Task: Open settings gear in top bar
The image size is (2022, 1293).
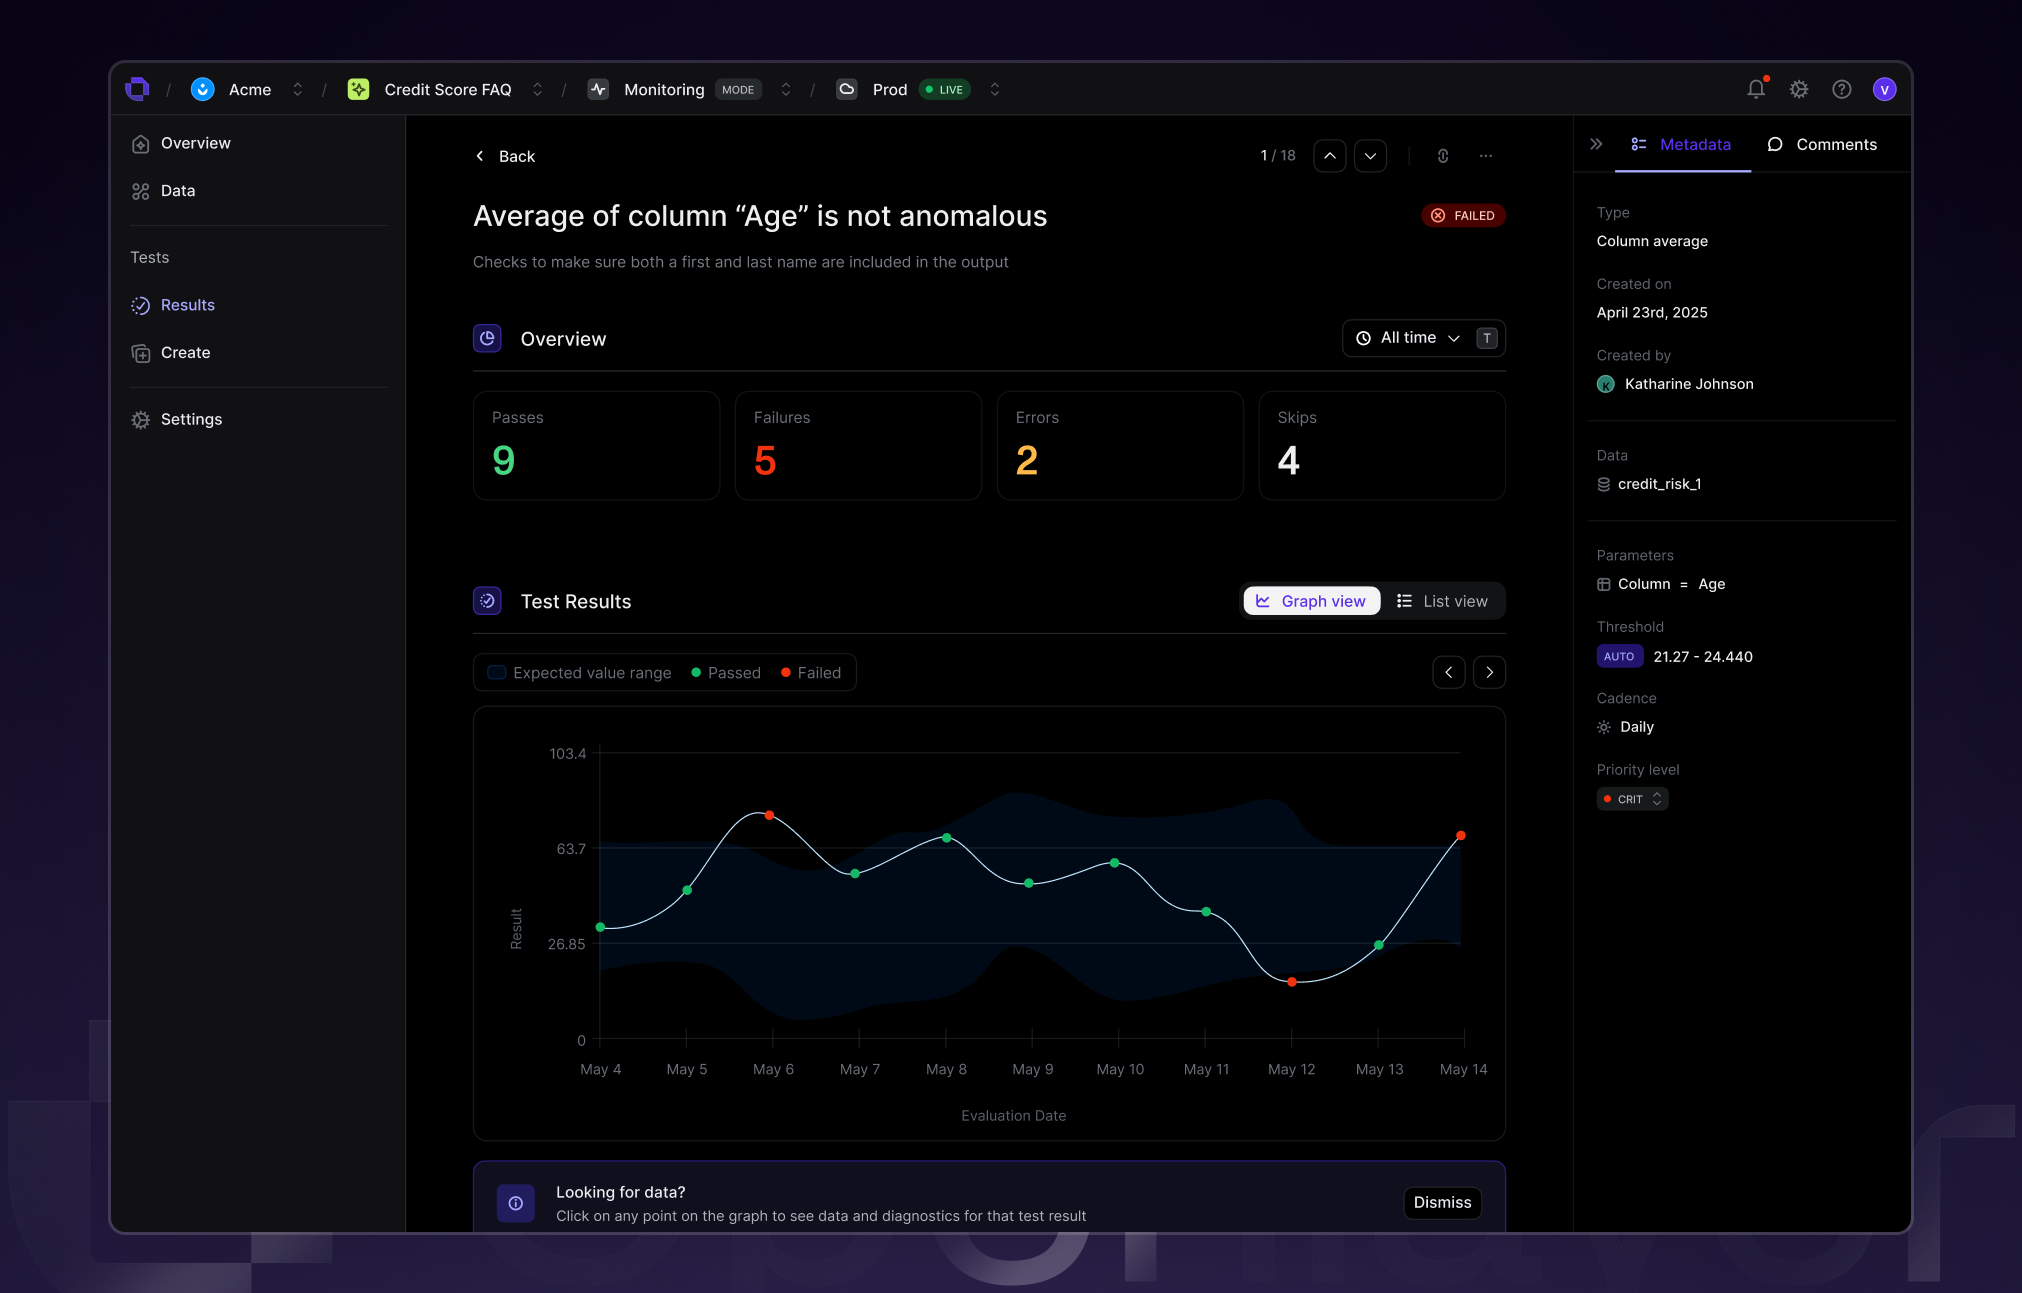Action: tap(1798, 89)
